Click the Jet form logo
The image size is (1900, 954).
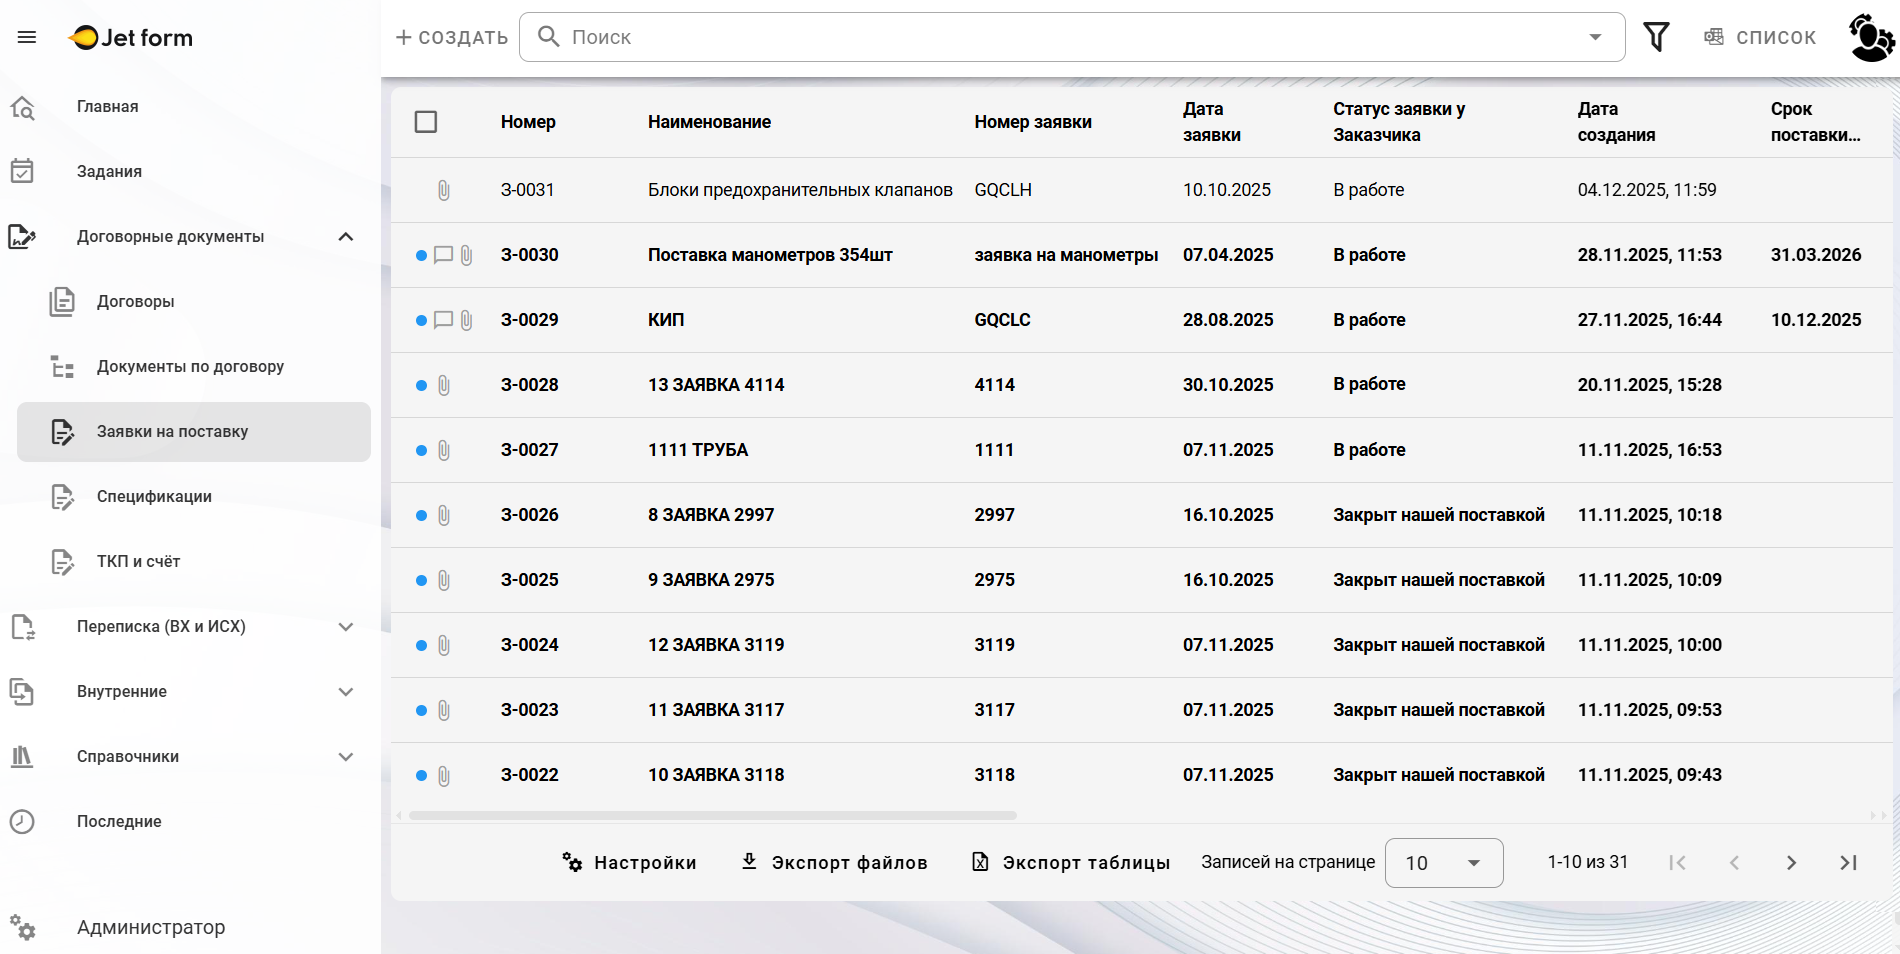tap(131, 37)
